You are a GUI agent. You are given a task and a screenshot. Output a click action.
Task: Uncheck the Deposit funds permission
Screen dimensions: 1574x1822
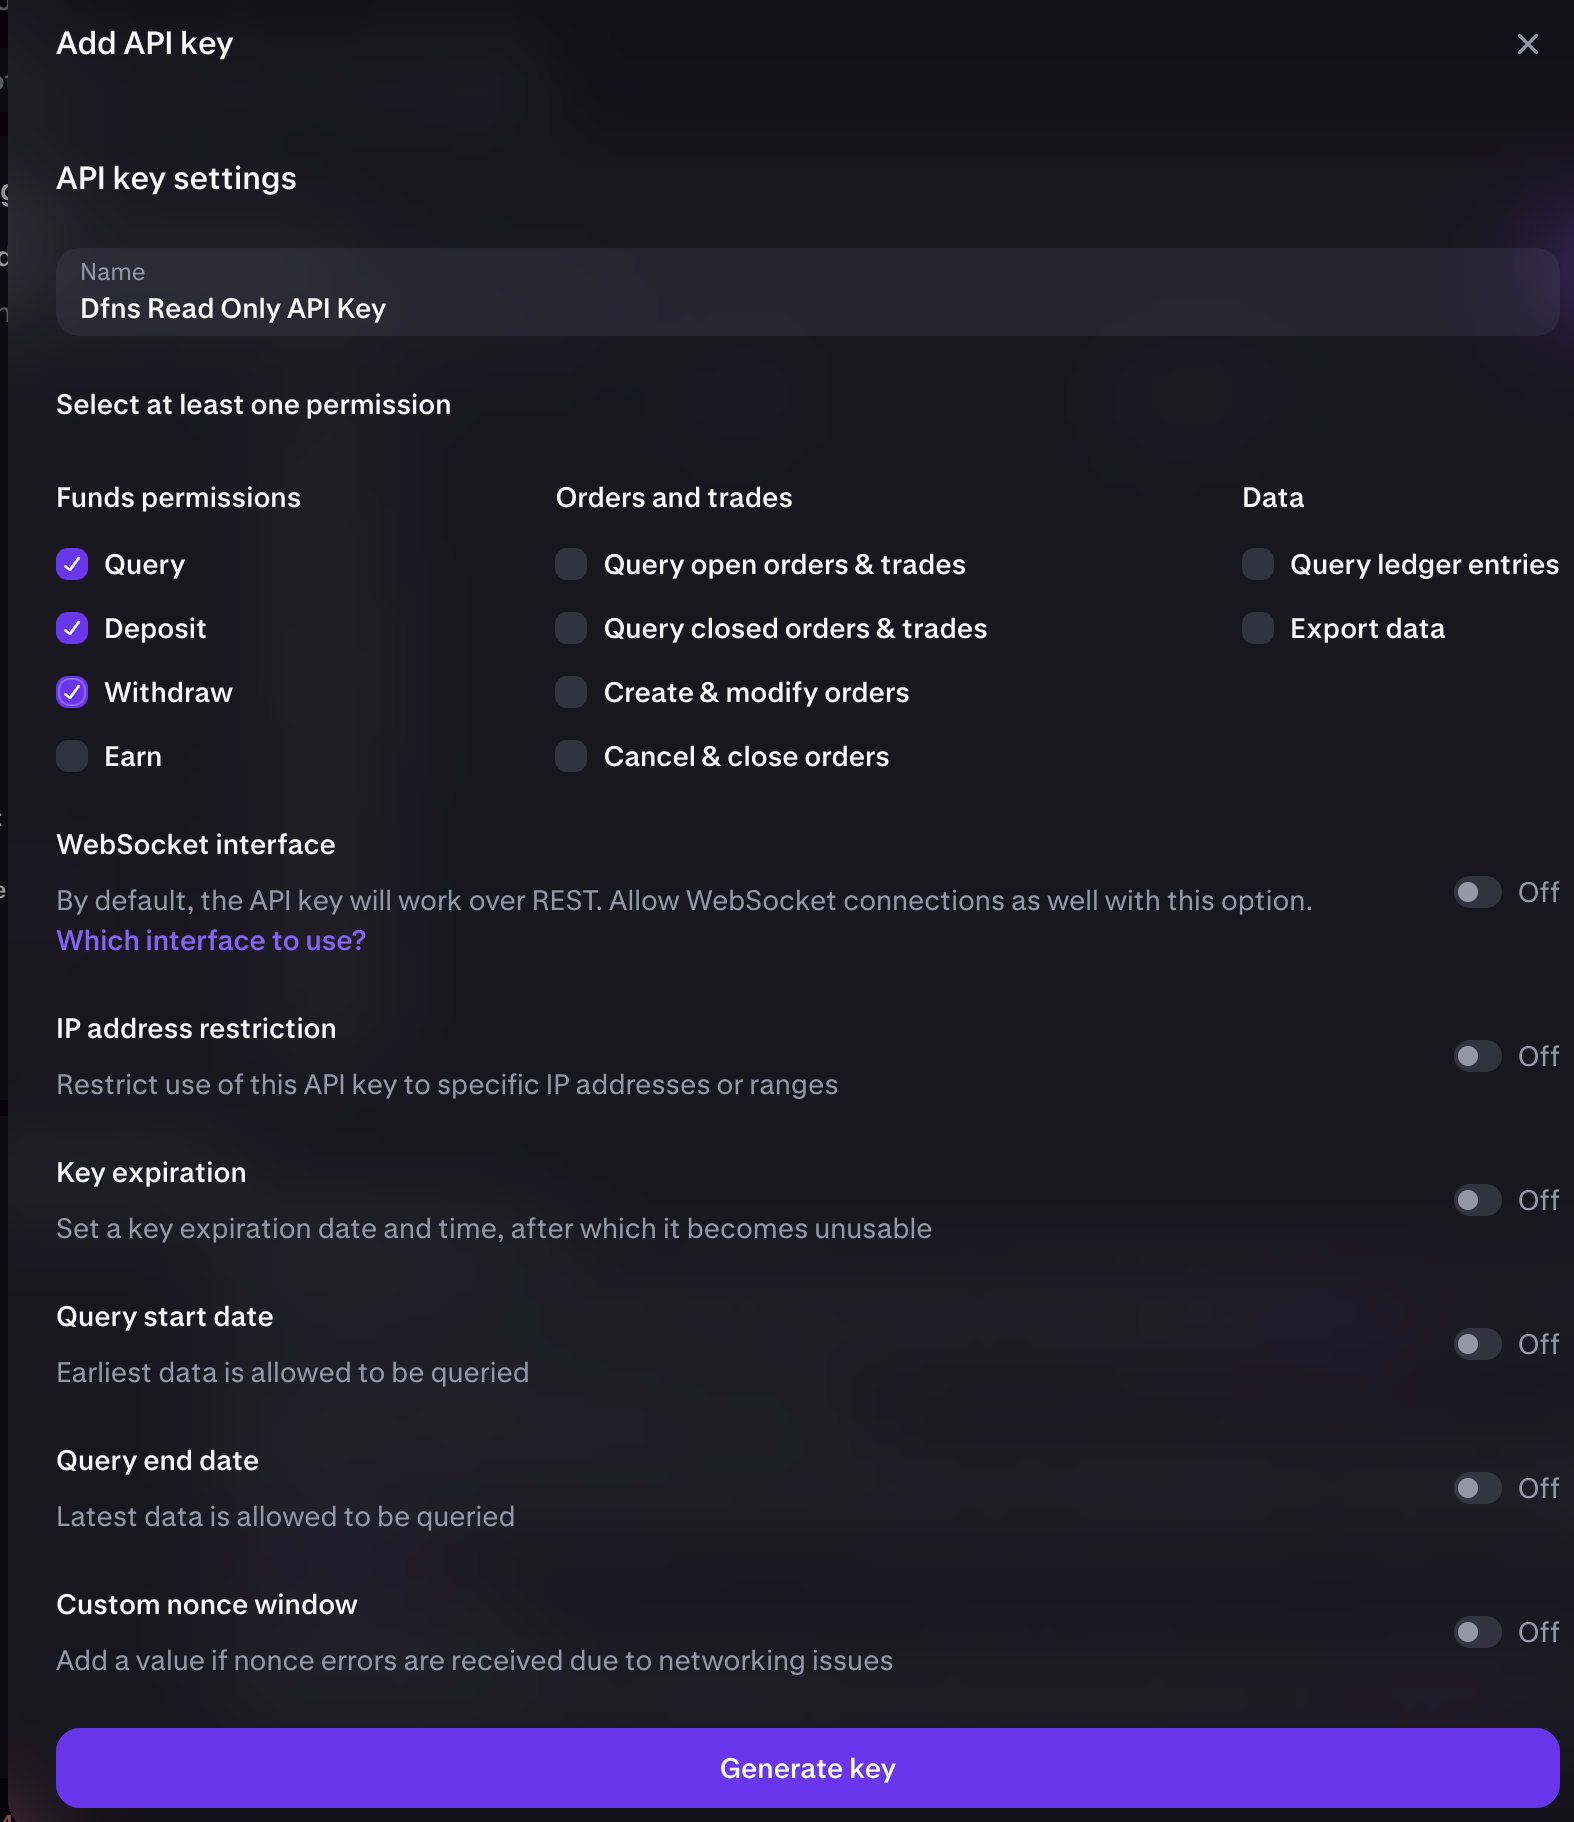pos(72,628)
